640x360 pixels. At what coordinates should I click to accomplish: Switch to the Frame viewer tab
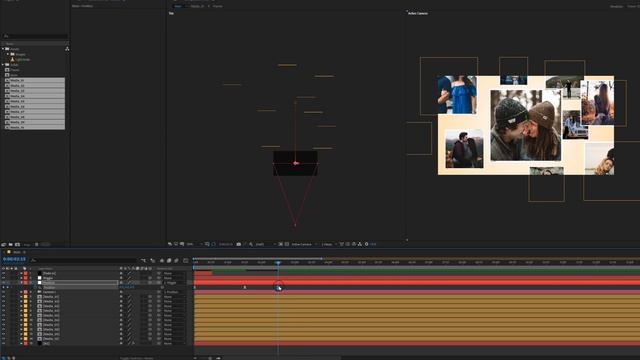(218, 6)
